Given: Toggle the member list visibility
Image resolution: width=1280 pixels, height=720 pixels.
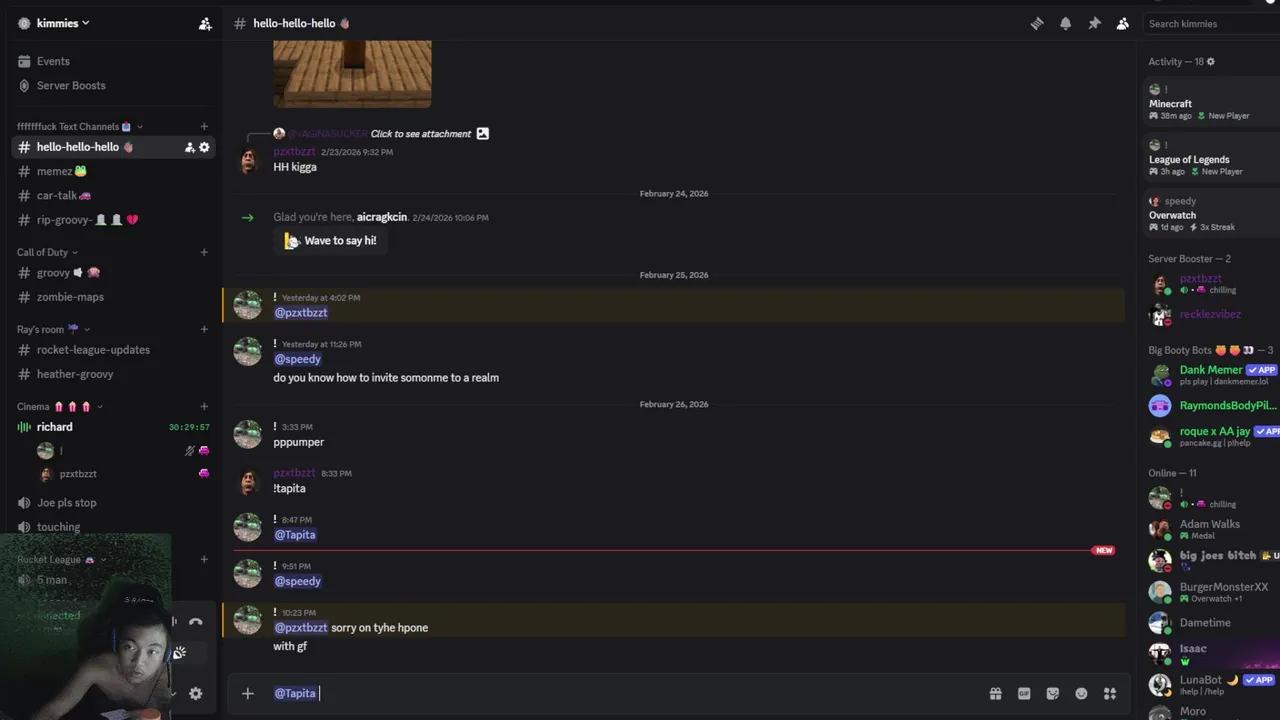Looking at the screenshot, I should click(x=1123, y=23).
